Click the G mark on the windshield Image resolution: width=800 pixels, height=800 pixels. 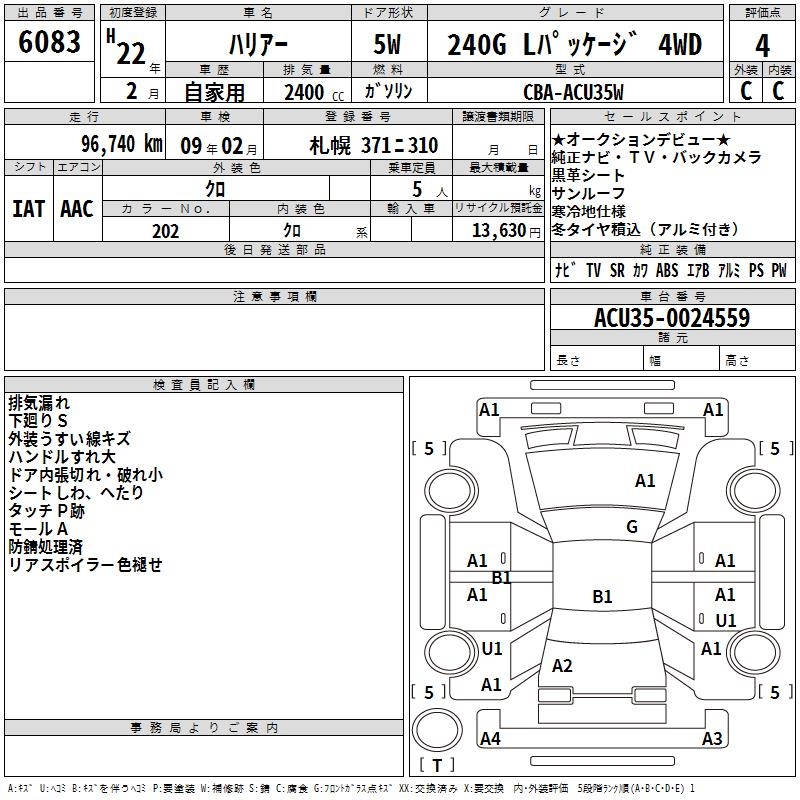point(632,527)
